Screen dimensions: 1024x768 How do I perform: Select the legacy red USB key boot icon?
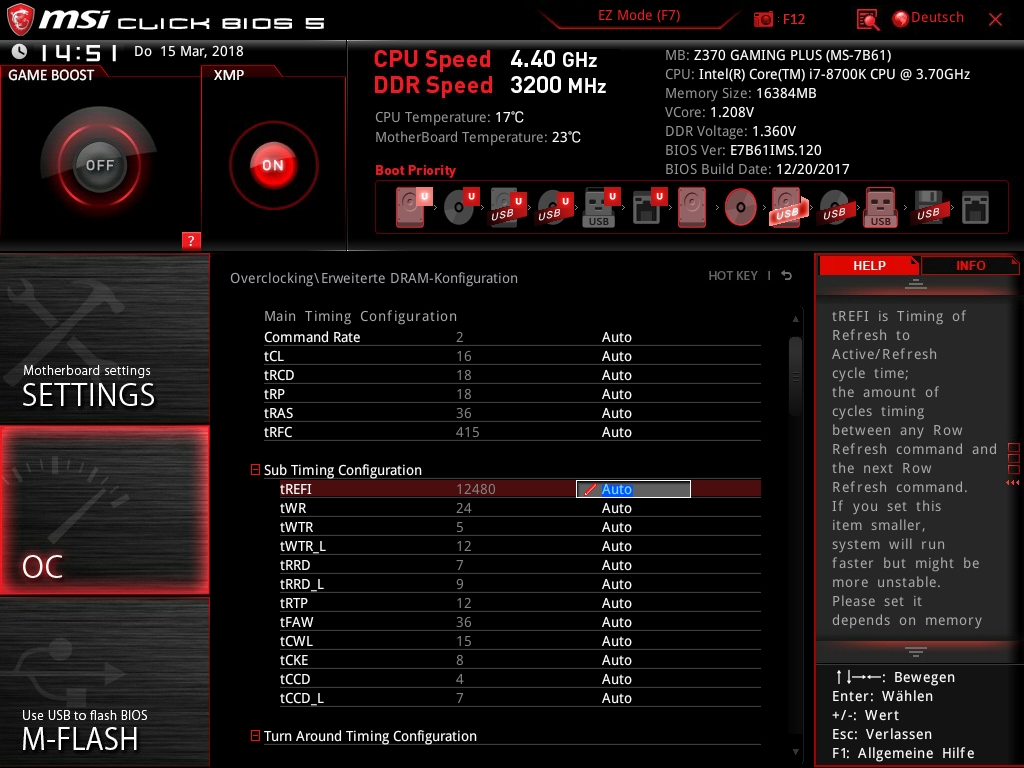tap(880, 207)
